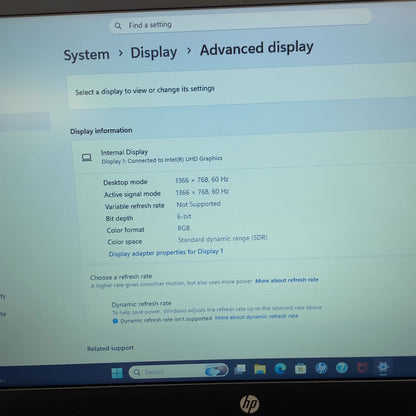The width and height of the screenshot is (416, 416).
Task: Click the Internal Display laptop icon
Action: point(87,157)
